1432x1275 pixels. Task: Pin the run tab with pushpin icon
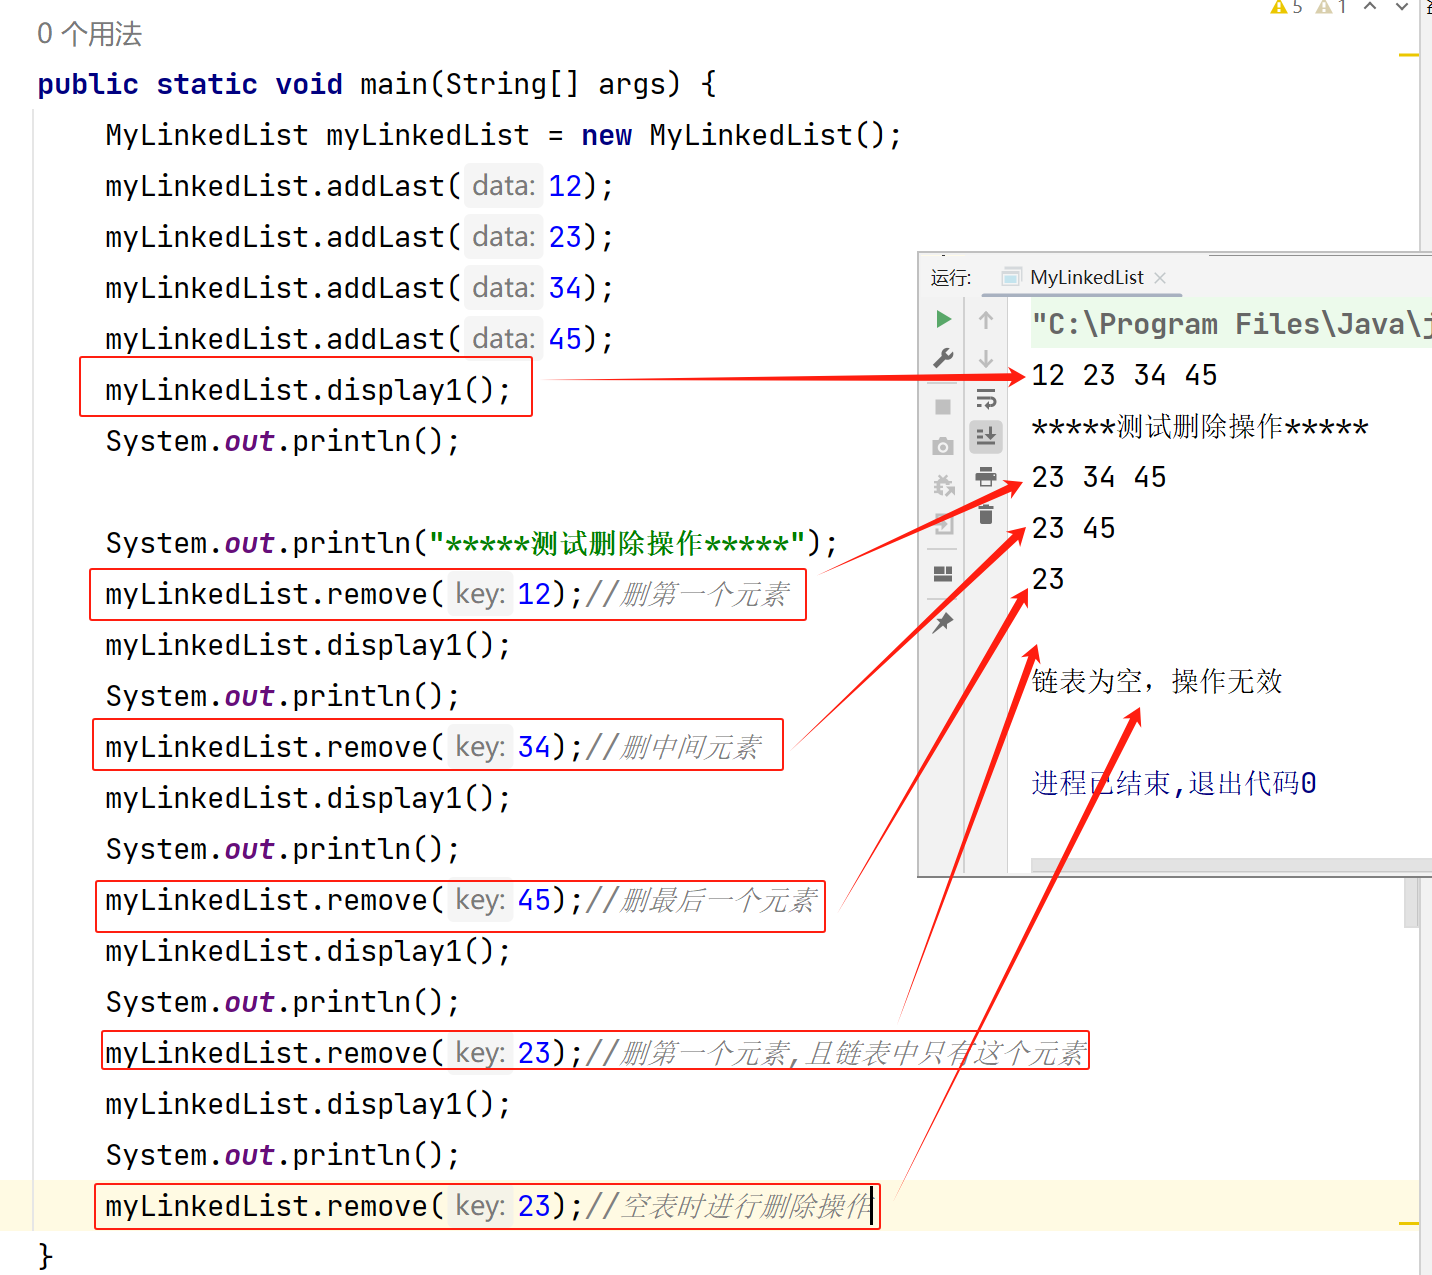click(x=943, y=622)
